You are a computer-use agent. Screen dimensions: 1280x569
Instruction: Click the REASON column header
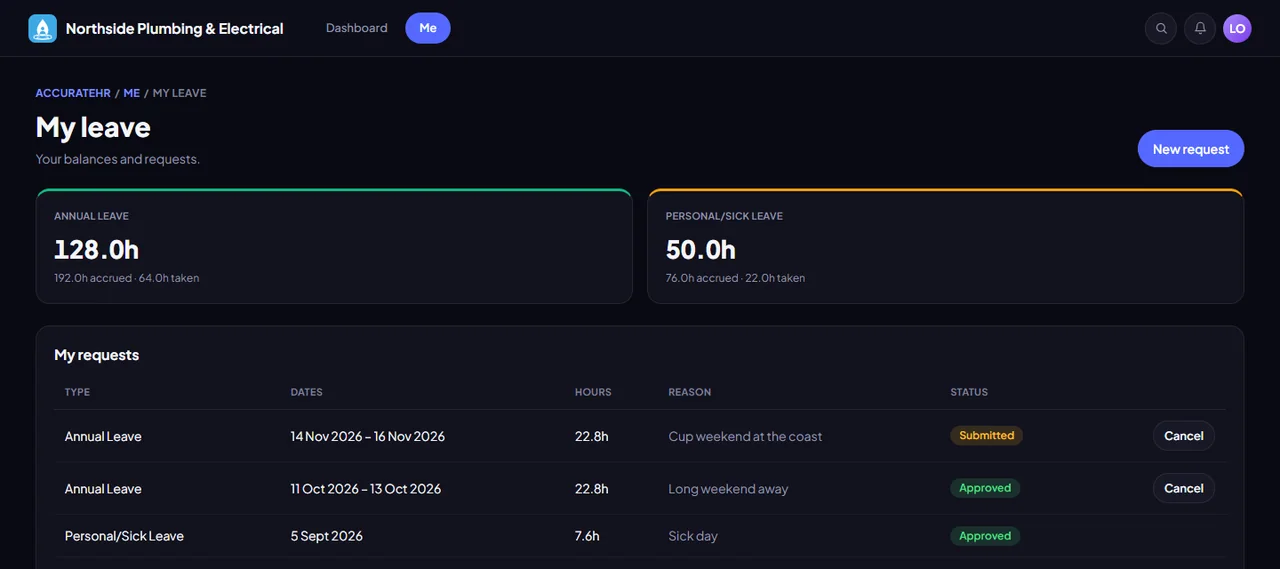click(x=690, y=392)
